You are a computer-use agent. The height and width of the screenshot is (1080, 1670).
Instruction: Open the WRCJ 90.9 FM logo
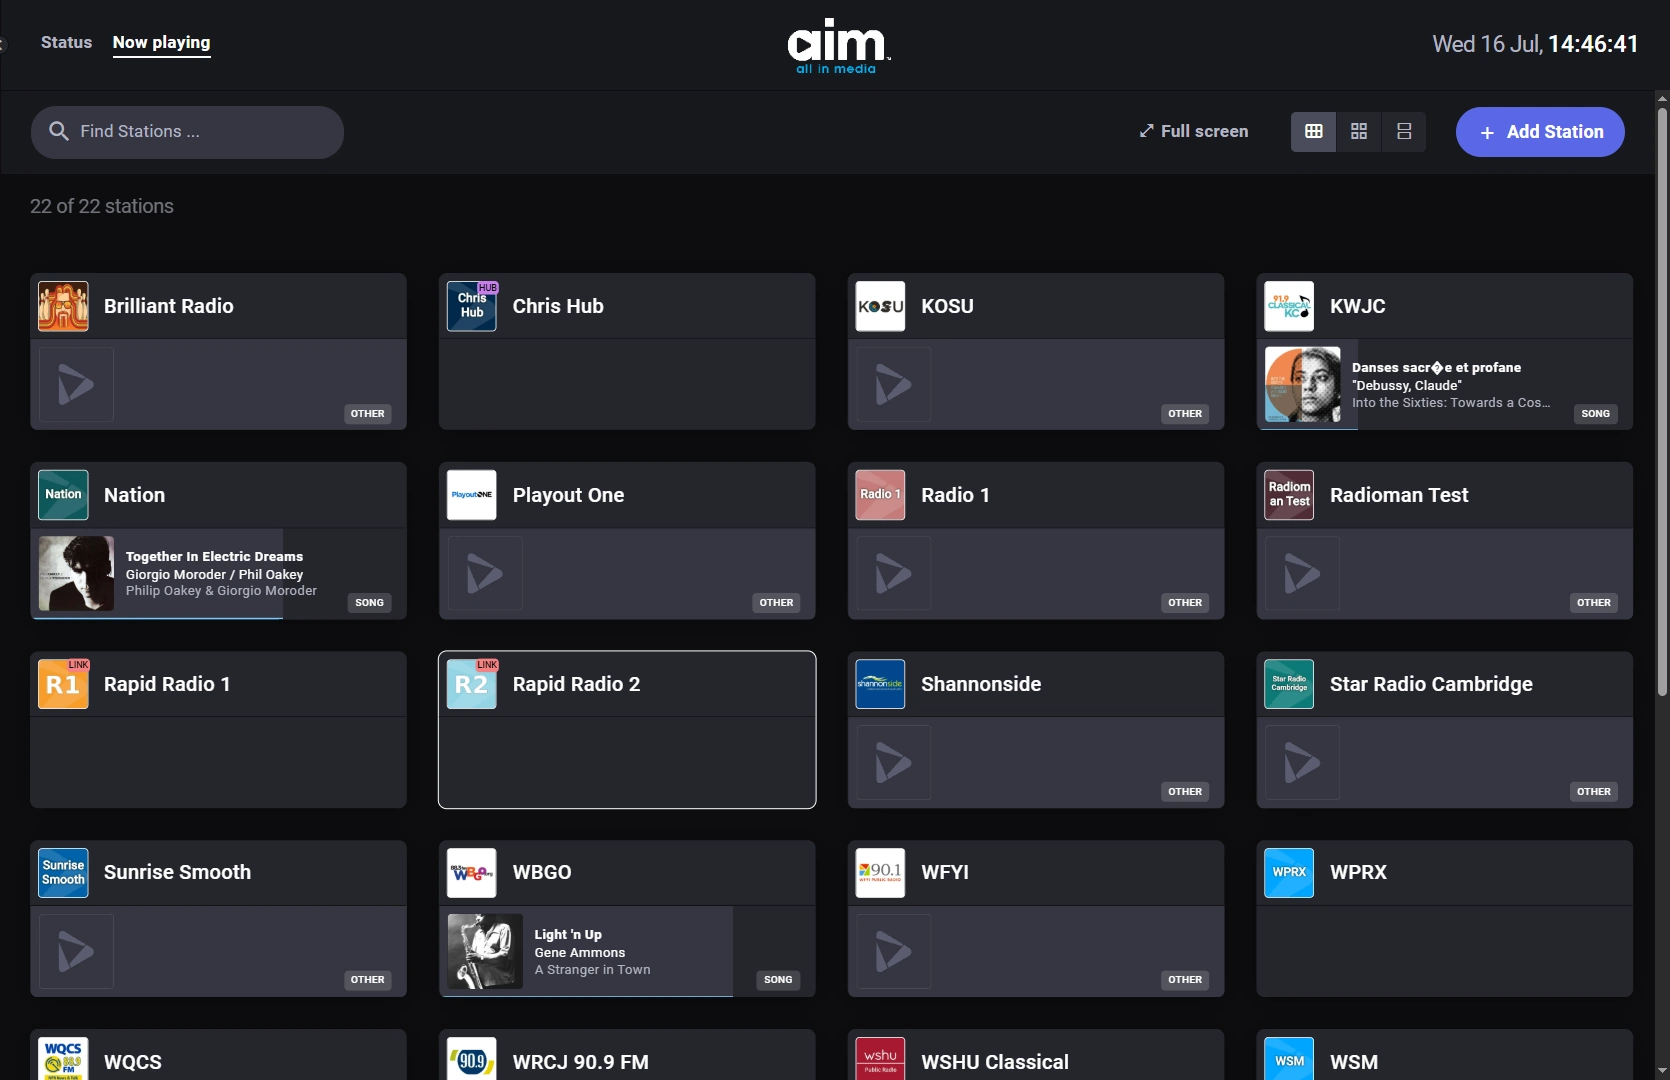click(472, 1059)
